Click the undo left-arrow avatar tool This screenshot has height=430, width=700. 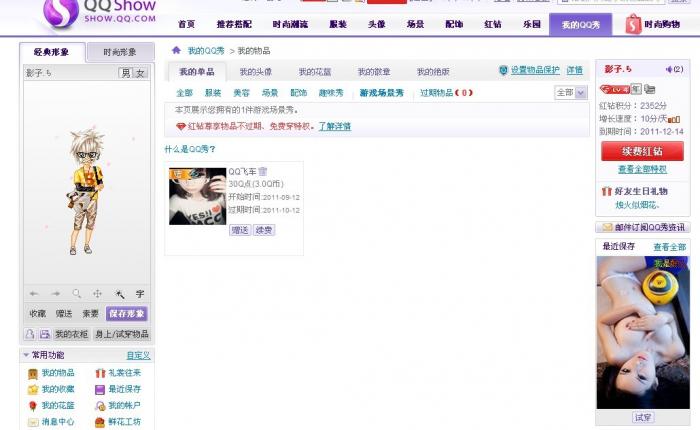tap(34, 294)
